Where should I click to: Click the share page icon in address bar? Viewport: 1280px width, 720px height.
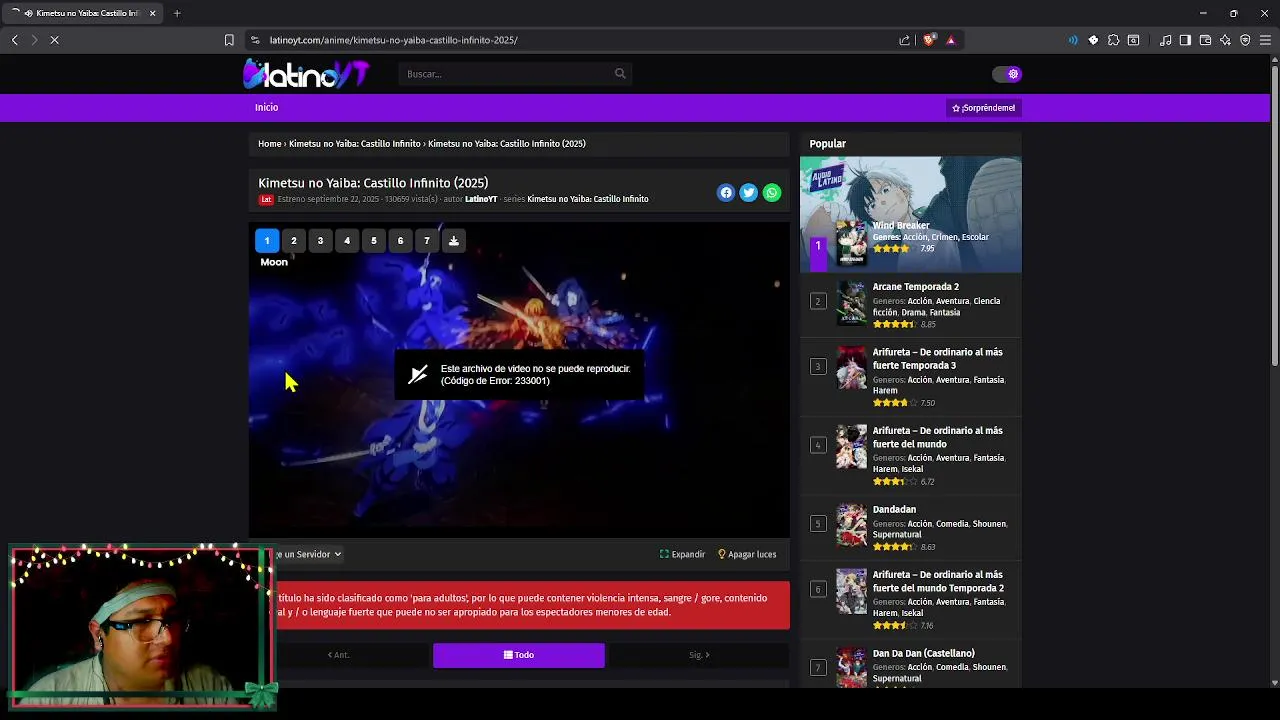pos(904,40)
